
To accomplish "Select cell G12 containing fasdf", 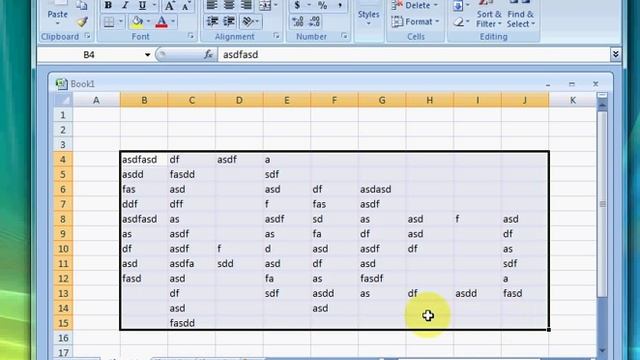I will [x=382, y=278].
